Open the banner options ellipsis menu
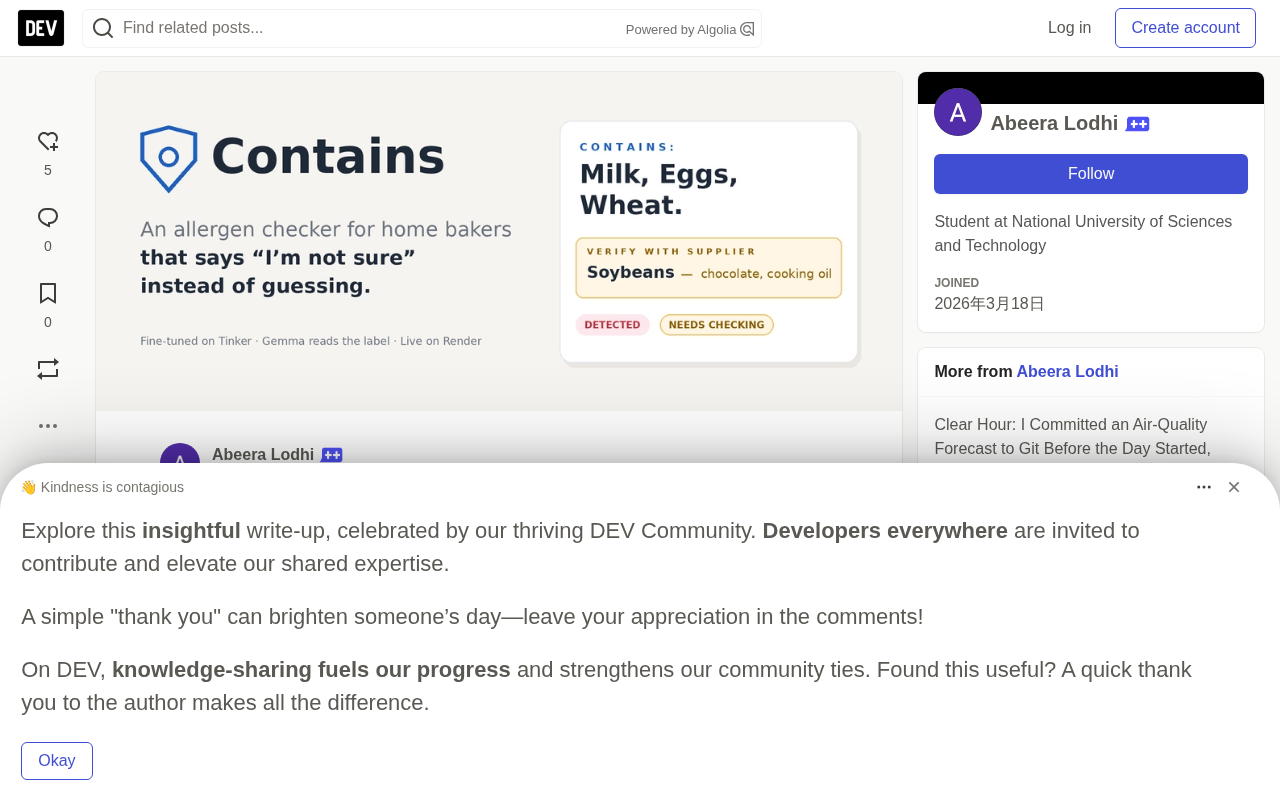This screenshot has height=800, width=1280. (1204, 487)
